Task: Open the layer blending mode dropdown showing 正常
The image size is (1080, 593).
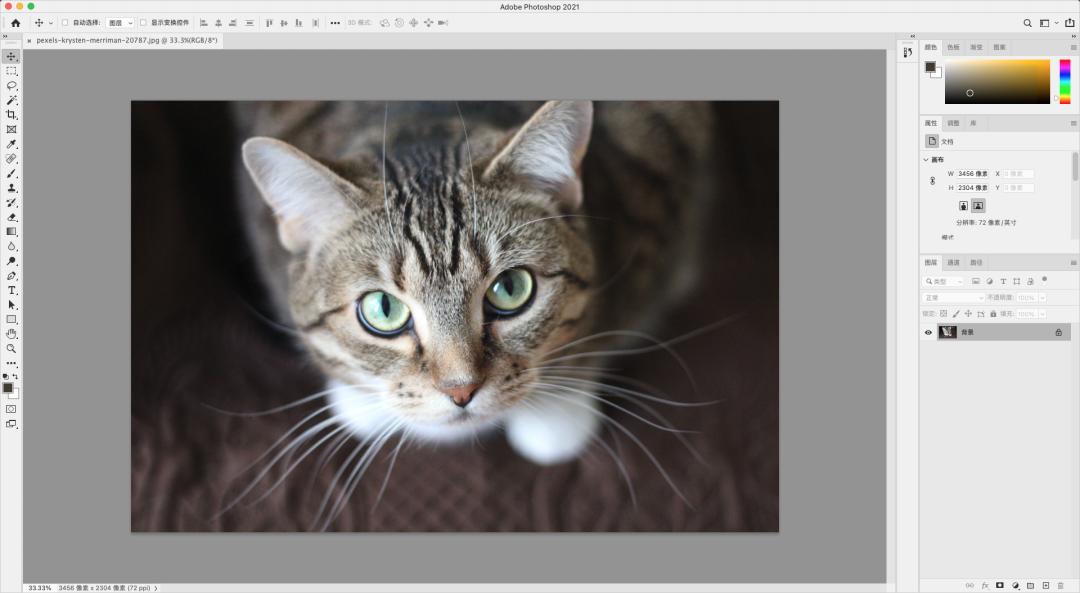Action: pyautogui.click(x=950, y=297)
